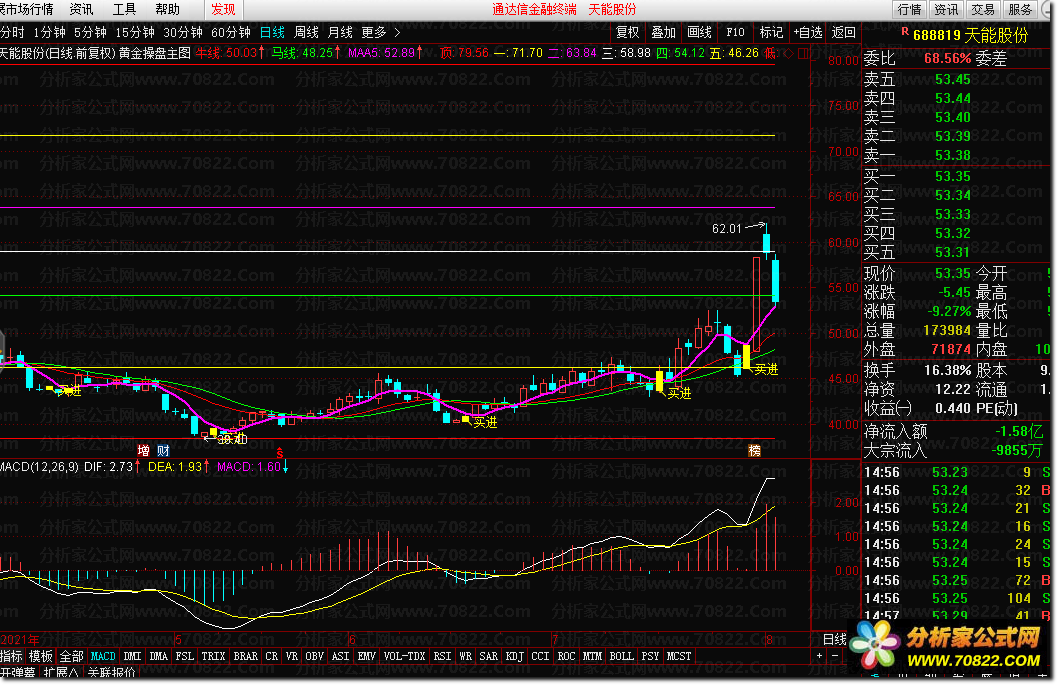1059x685 pixels.
Task: Click the 模板 tab at bottom
Action: point(41,656)
